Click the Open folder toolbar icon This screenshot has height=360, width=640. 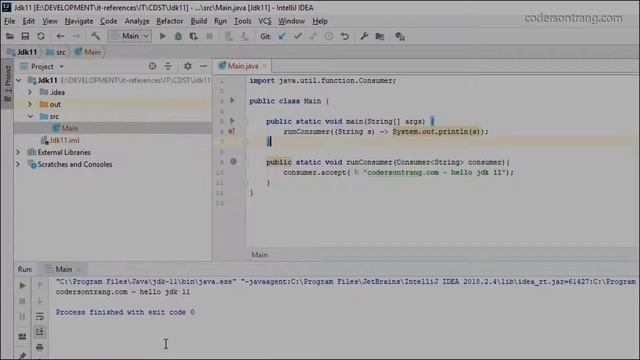(10, 36)
